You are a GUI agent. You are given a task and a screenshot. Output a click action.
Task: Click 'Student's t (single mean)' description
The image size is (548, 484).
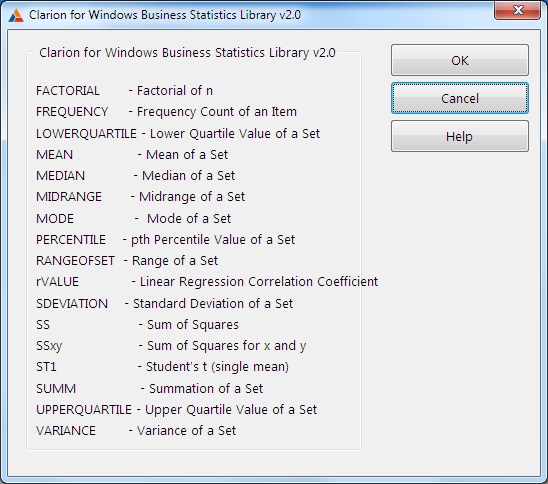click(217, 367)
